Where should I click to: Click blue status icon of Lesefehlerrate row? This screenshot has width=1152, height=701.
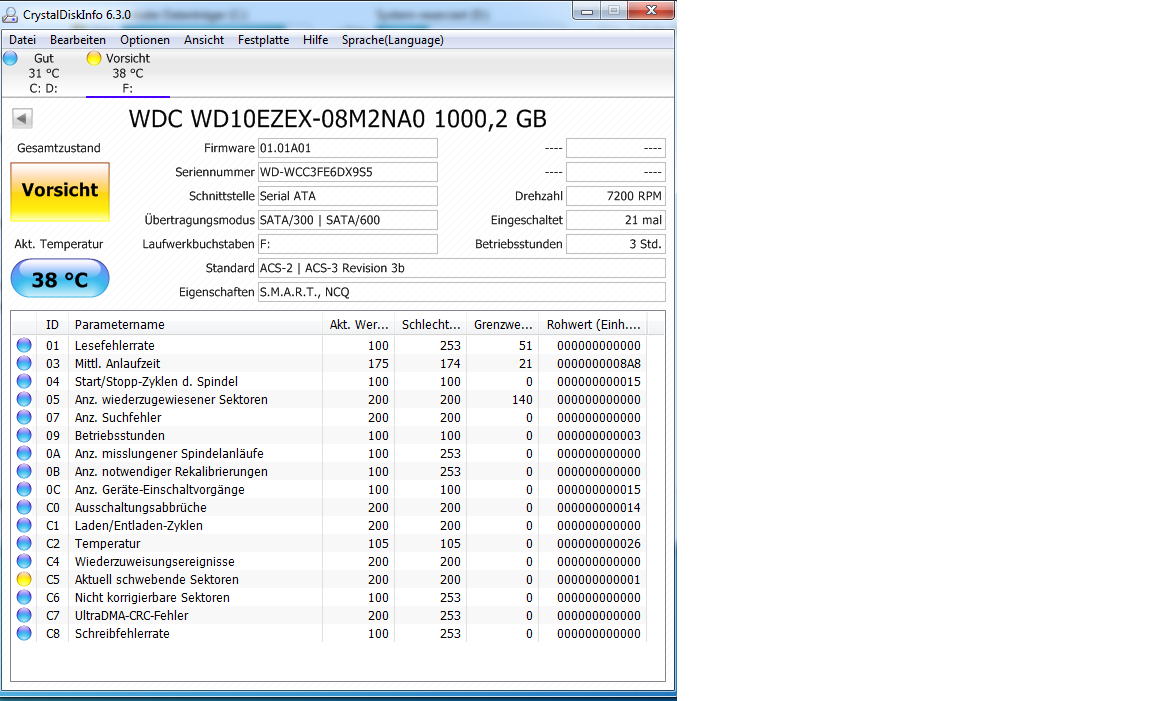click(24, 345)
